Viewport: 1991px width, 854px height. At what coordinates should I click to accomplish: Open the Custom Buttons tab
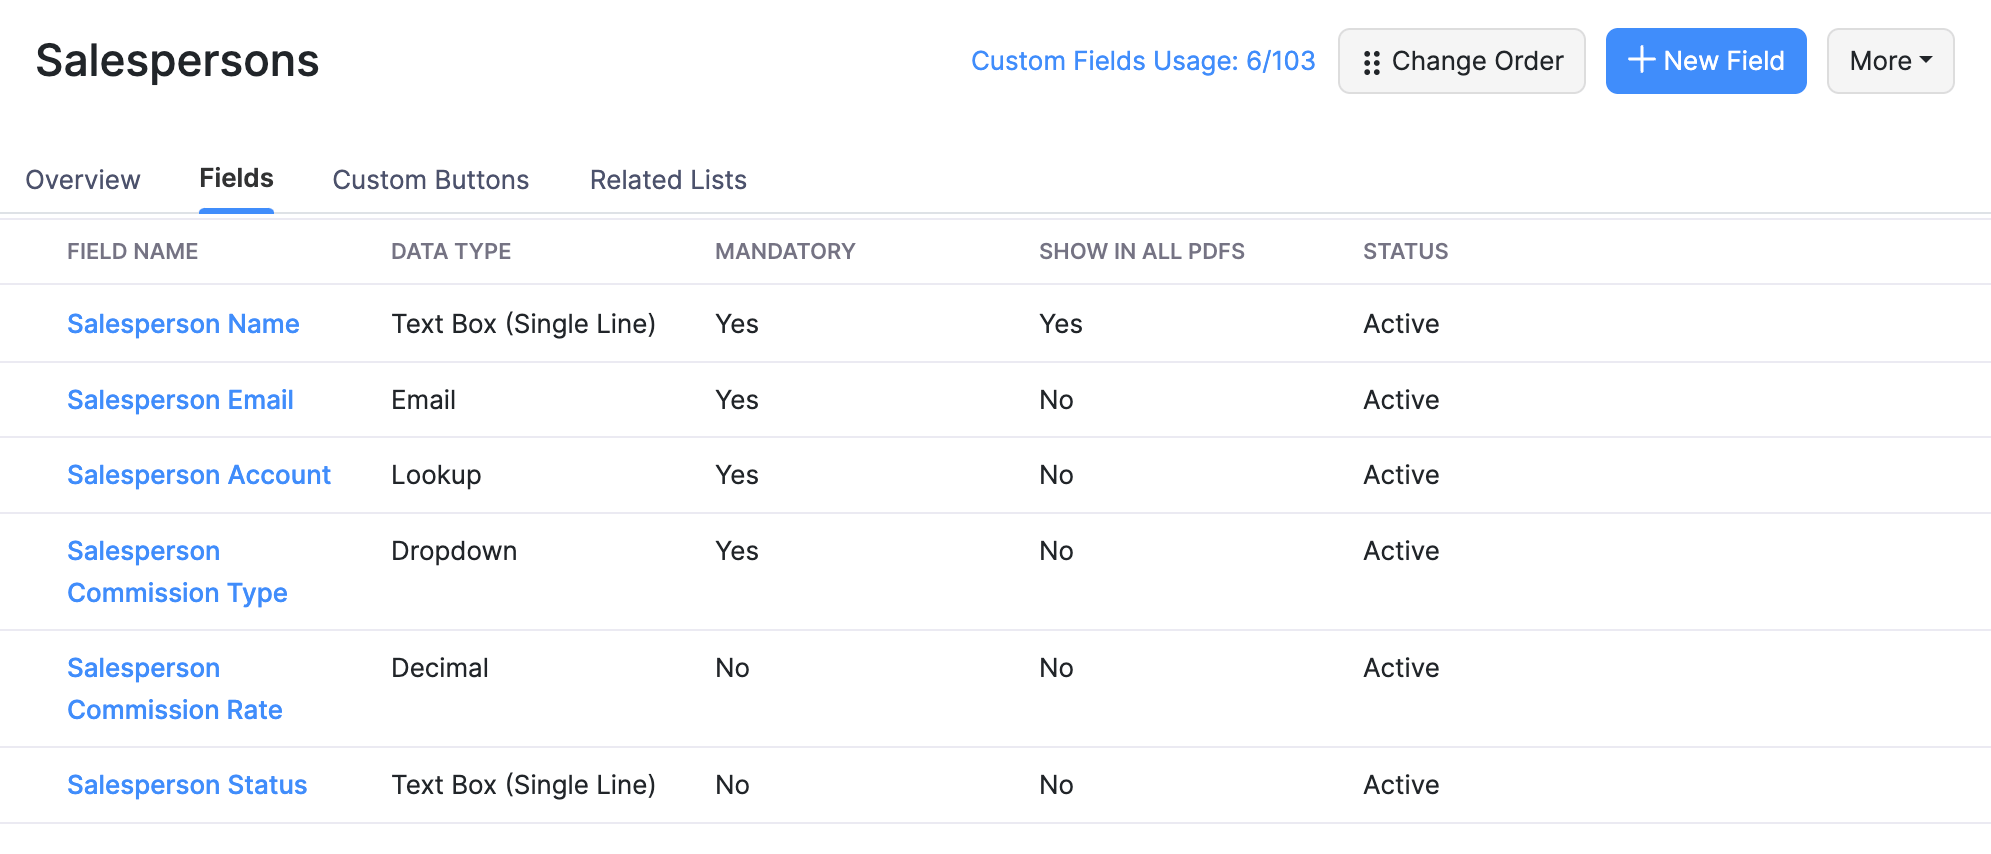[430, 180]
